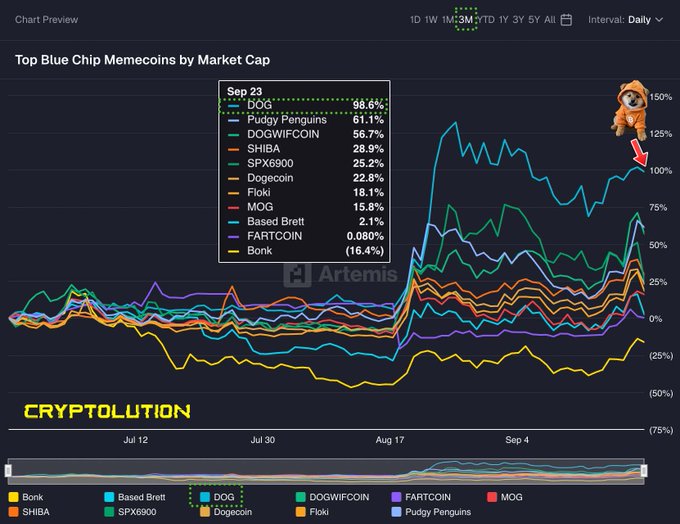
Task: Click the Sep 4 x-axis label
Action: (517, 440)
